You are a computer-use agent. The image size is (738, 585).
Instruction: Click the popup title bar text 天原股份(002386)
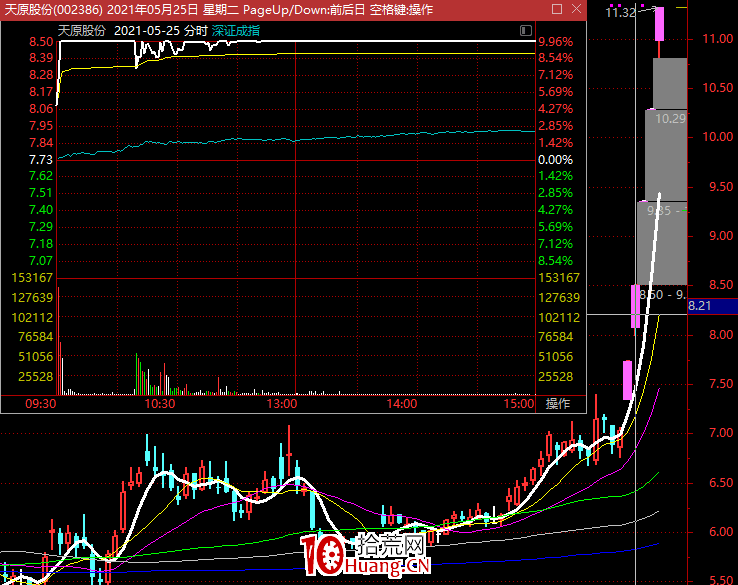pos(54,9)
